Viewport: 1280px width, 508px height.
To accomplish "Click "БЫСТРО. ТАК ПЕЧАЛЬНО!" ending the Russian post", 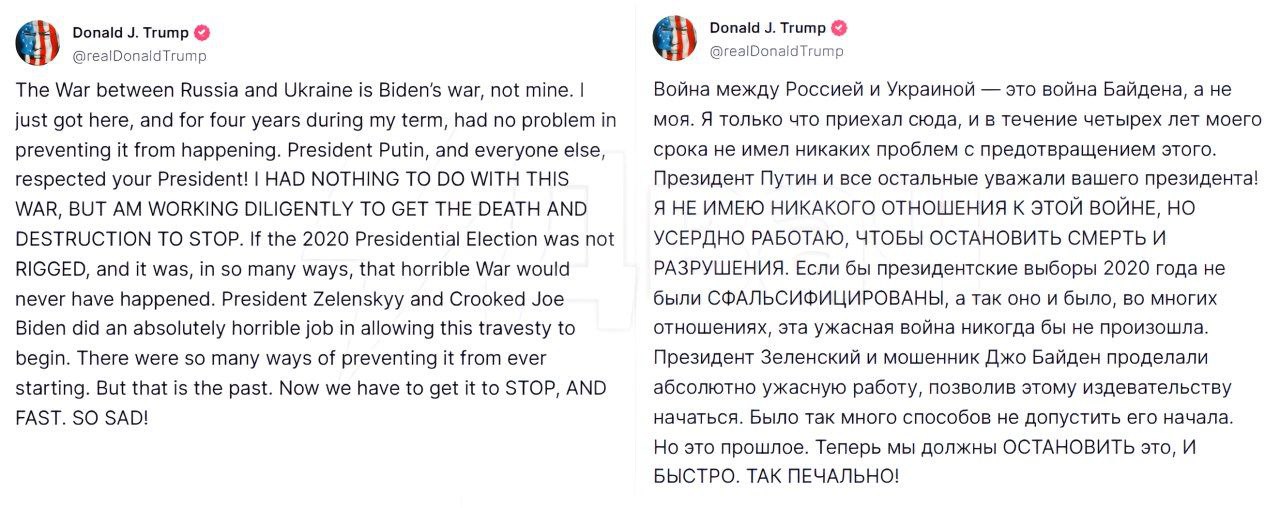I will [776, 477].
